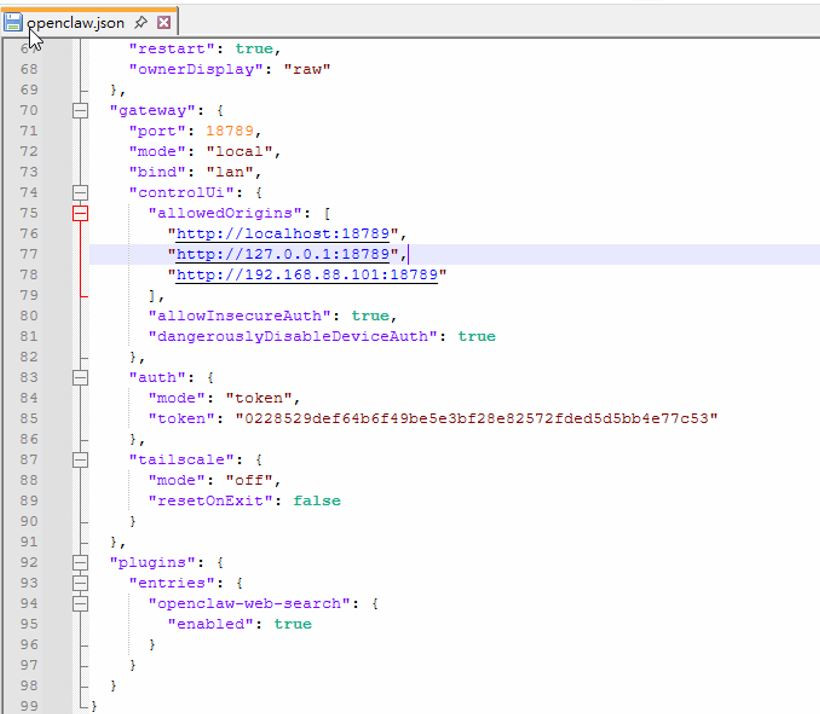820x714 pixels.
Task: Click the "lan" bind value
Action: (230, 172)
